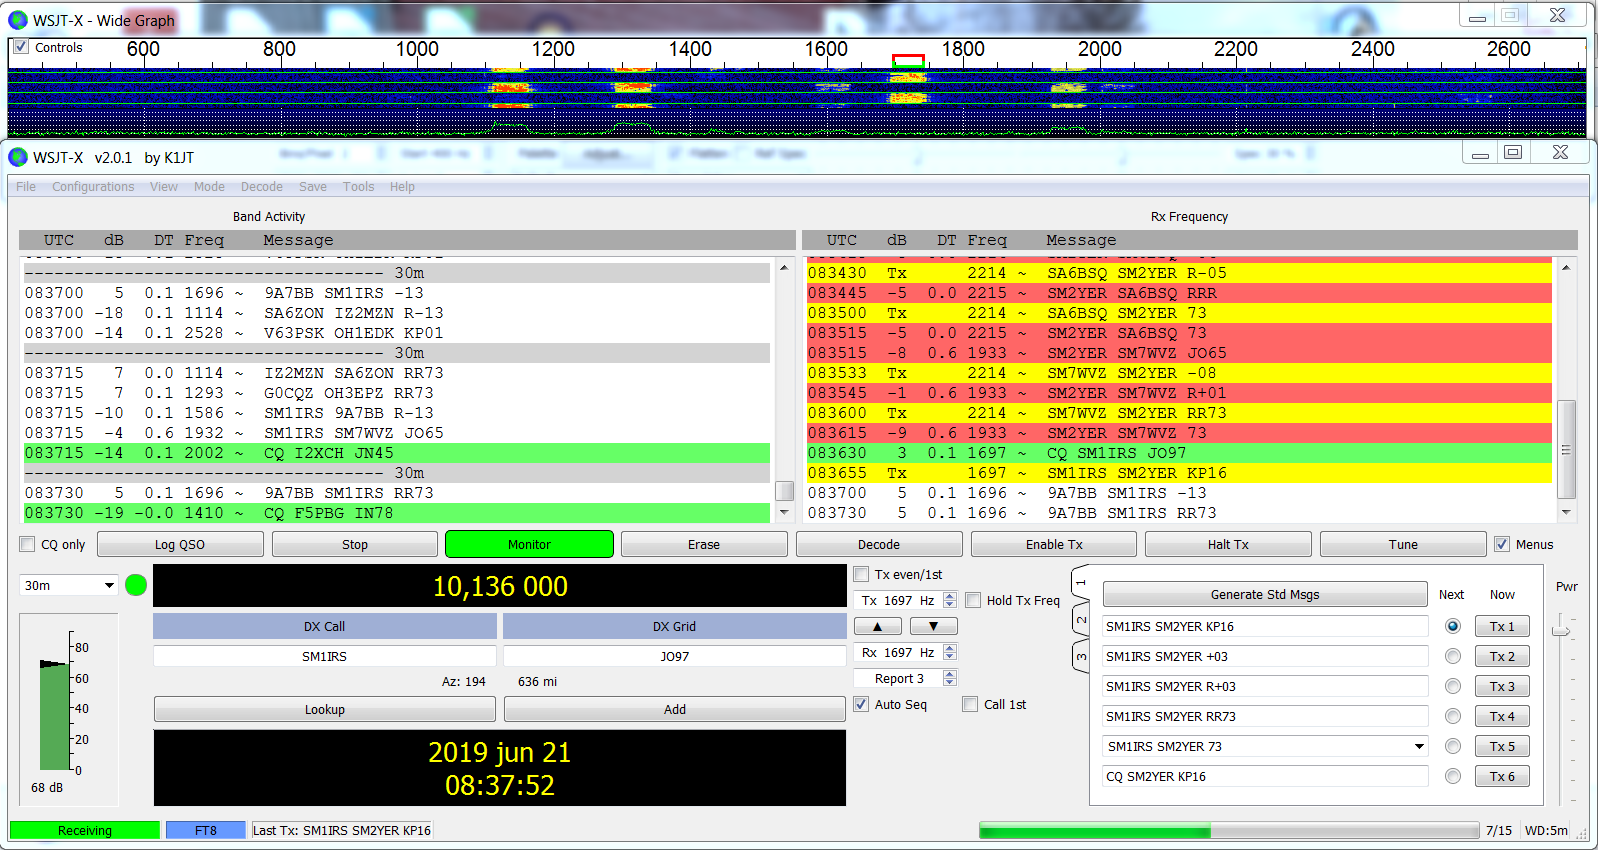The image size is (1598, 850).
Task: Open the Mode menu
Action: pyautogui.click(x=209, y=187)
